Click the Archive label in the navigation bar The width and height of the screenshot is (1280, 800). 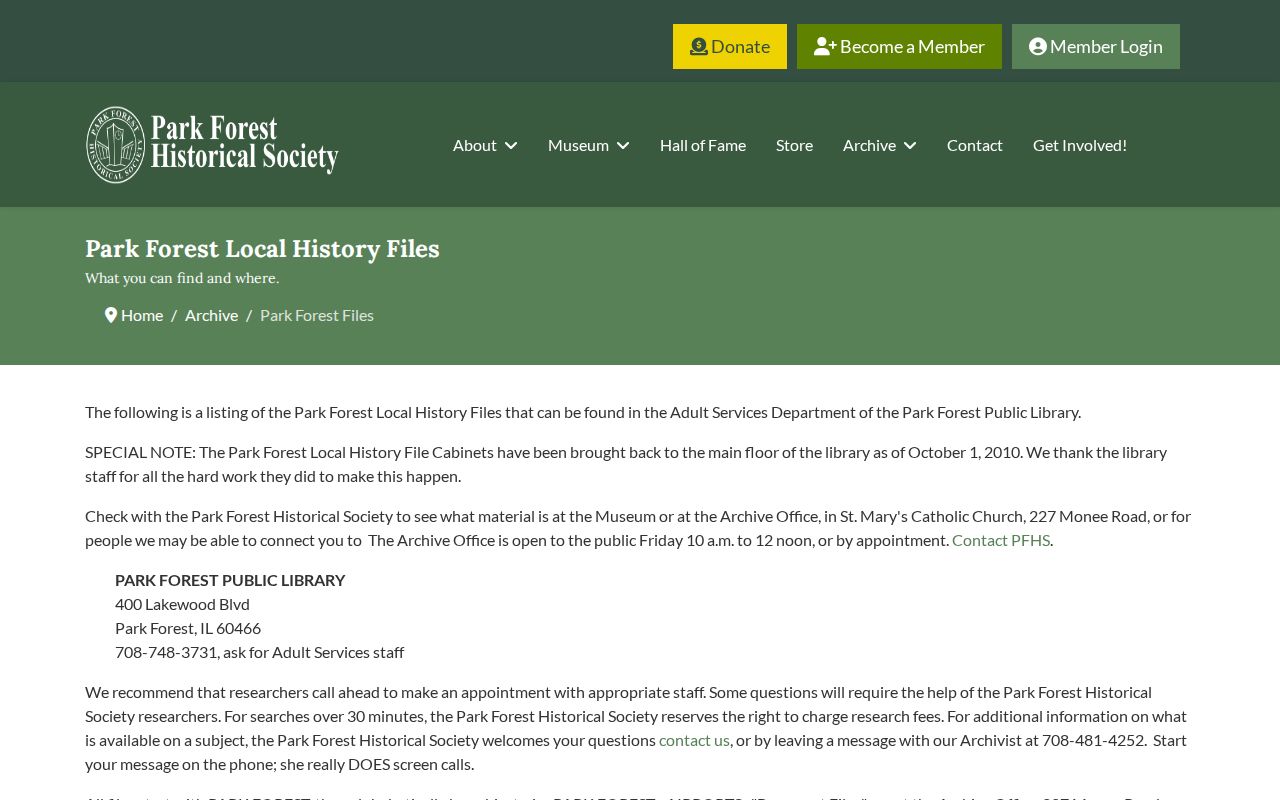click(869, 145)
